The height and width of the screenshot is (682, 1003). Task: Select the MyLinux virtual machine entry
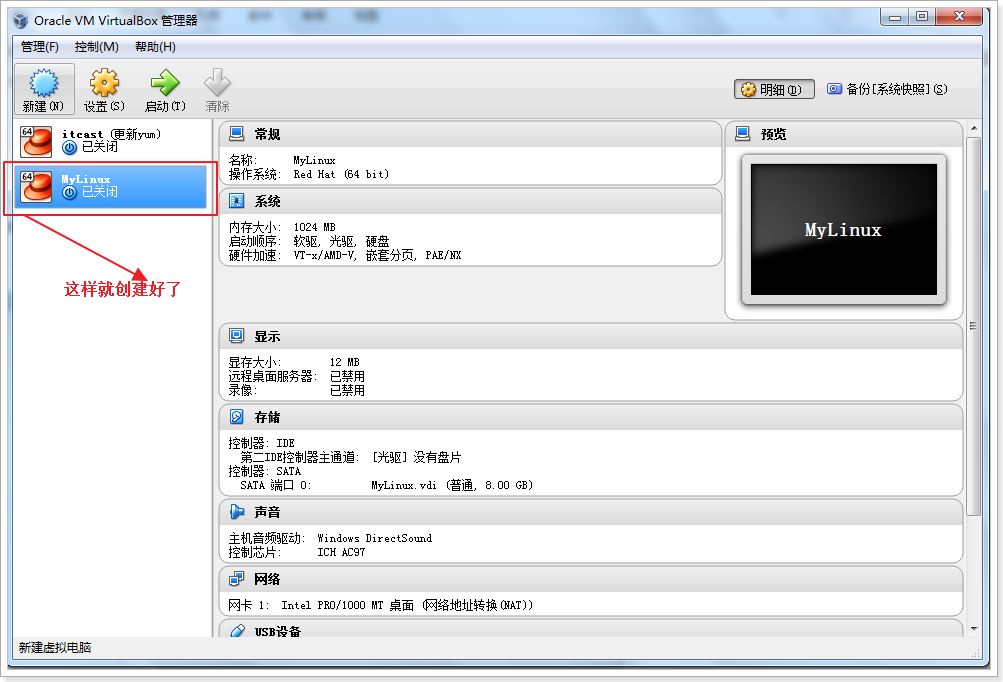(111, 186)
